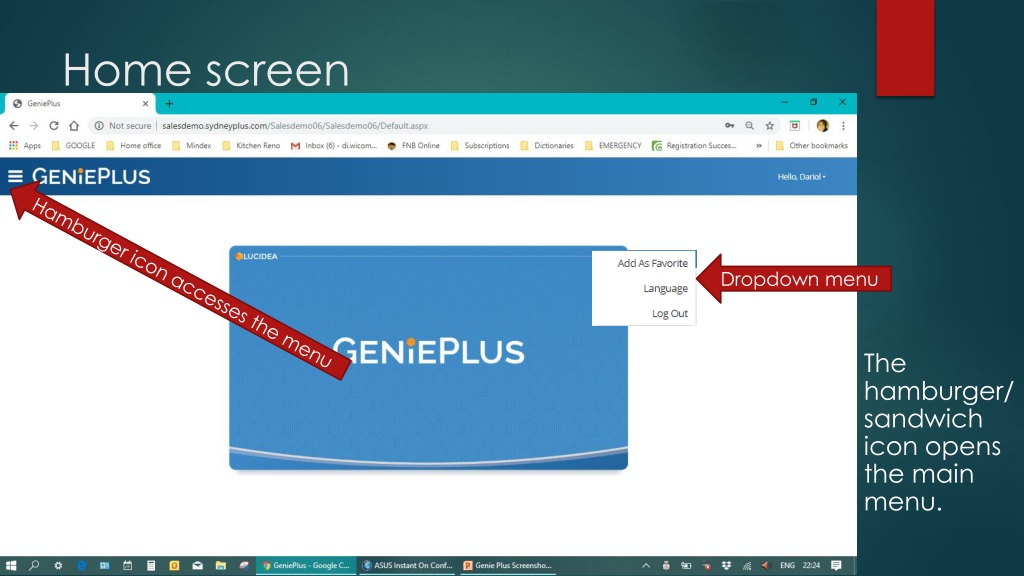Open the Pocket extension icon
1024x576 pixels.
[795, 125]
